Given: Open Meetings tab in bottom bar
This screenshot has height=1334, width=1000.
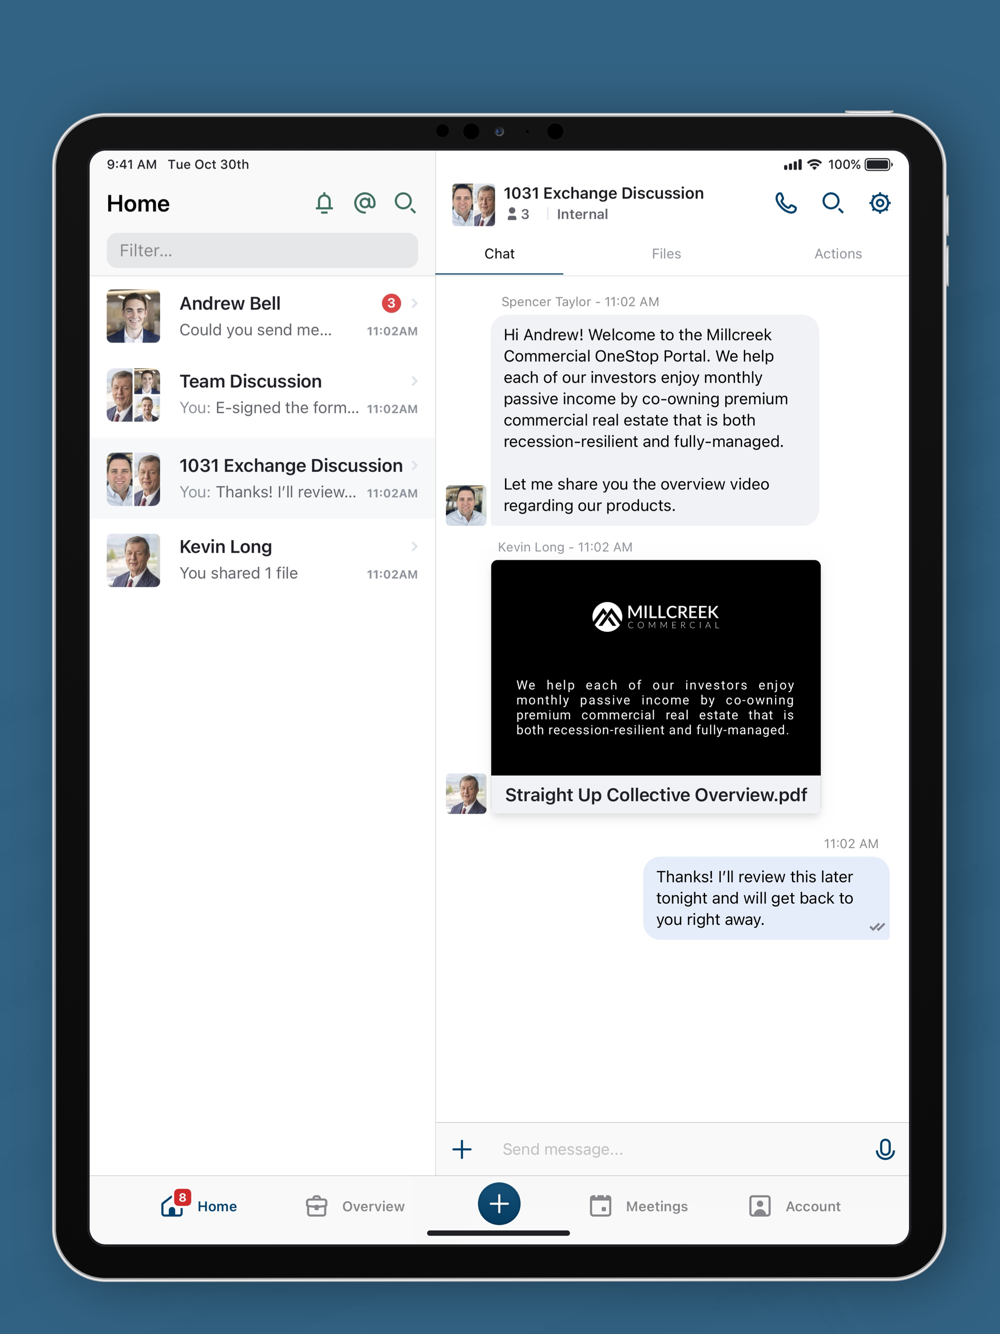Looking at the screenshot, I should pos(639,1206).
